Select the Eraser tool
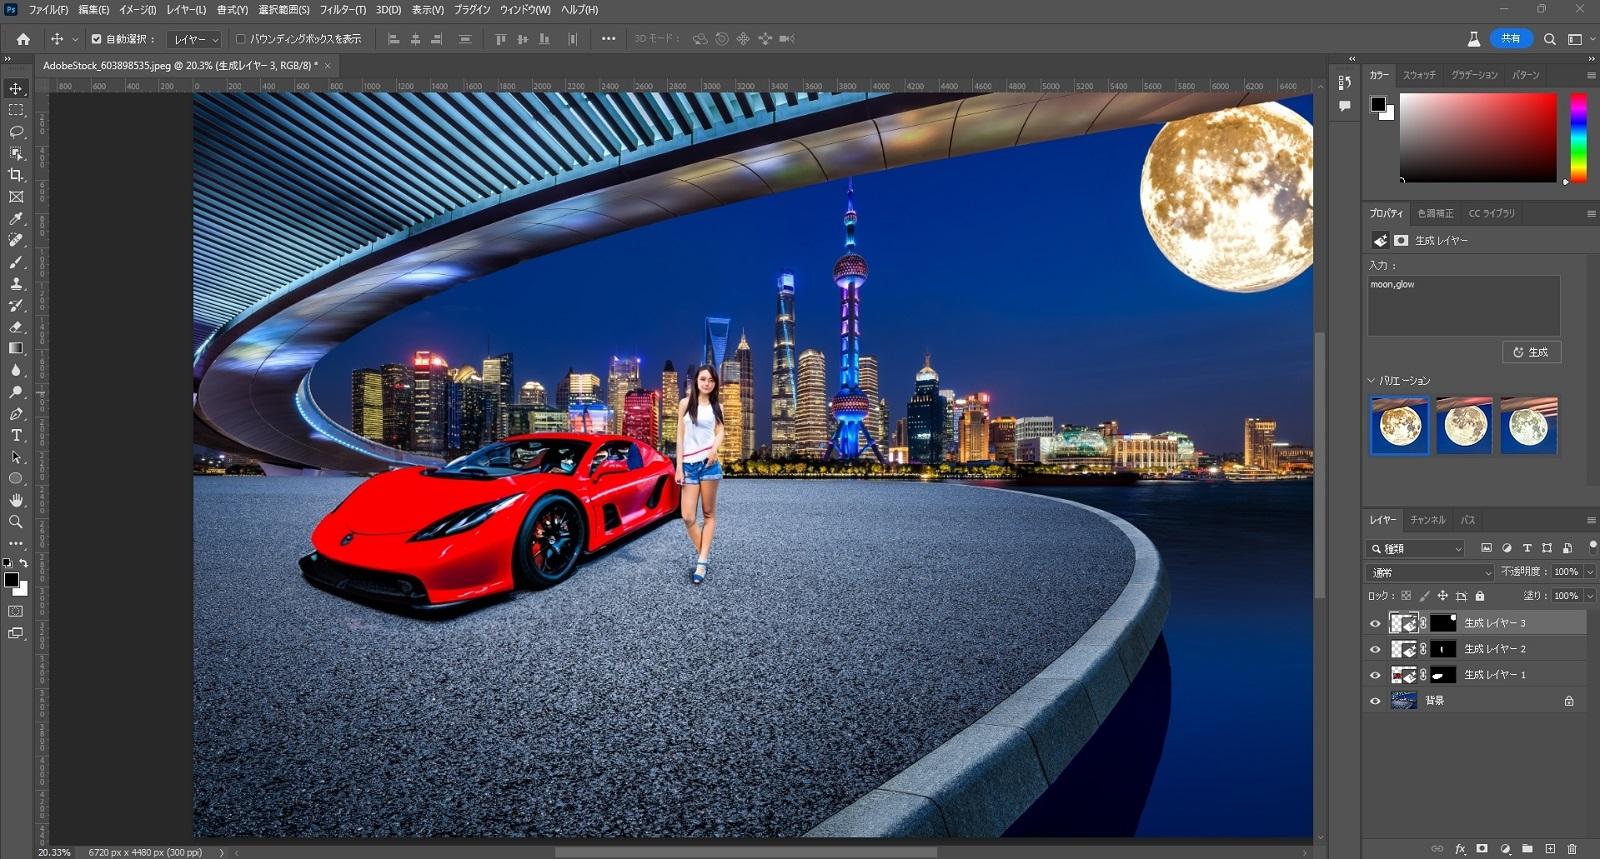1600x859 pixels. pyautogui.click(x=16, y=327)
